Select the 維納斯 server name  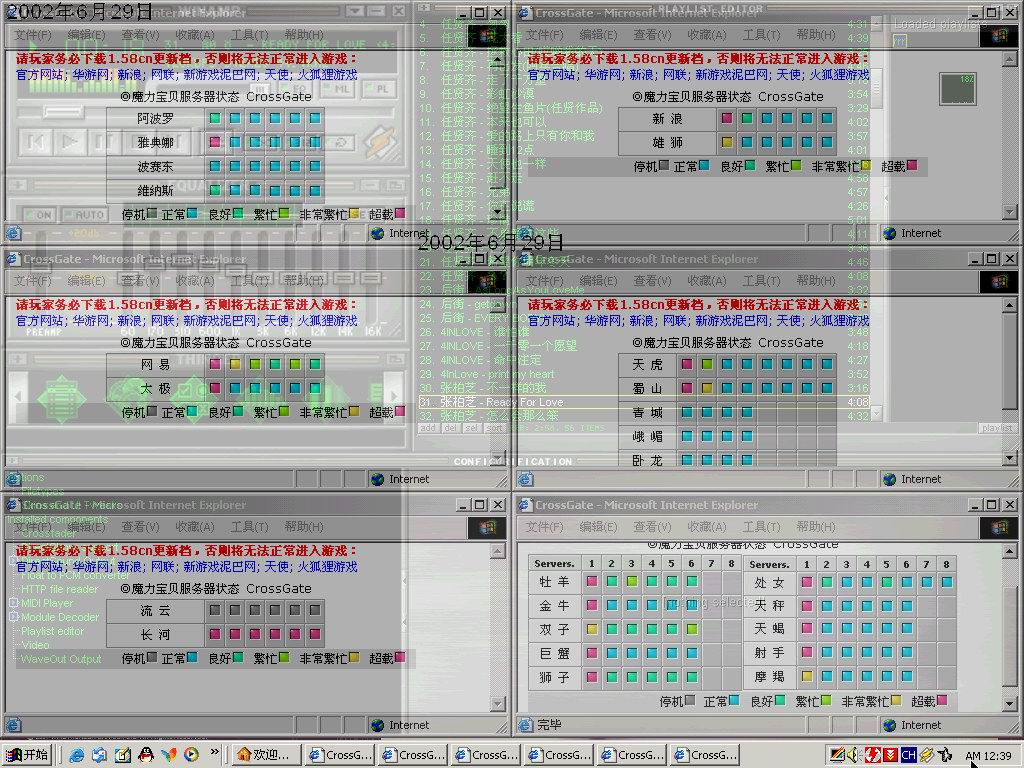(155, 190)
